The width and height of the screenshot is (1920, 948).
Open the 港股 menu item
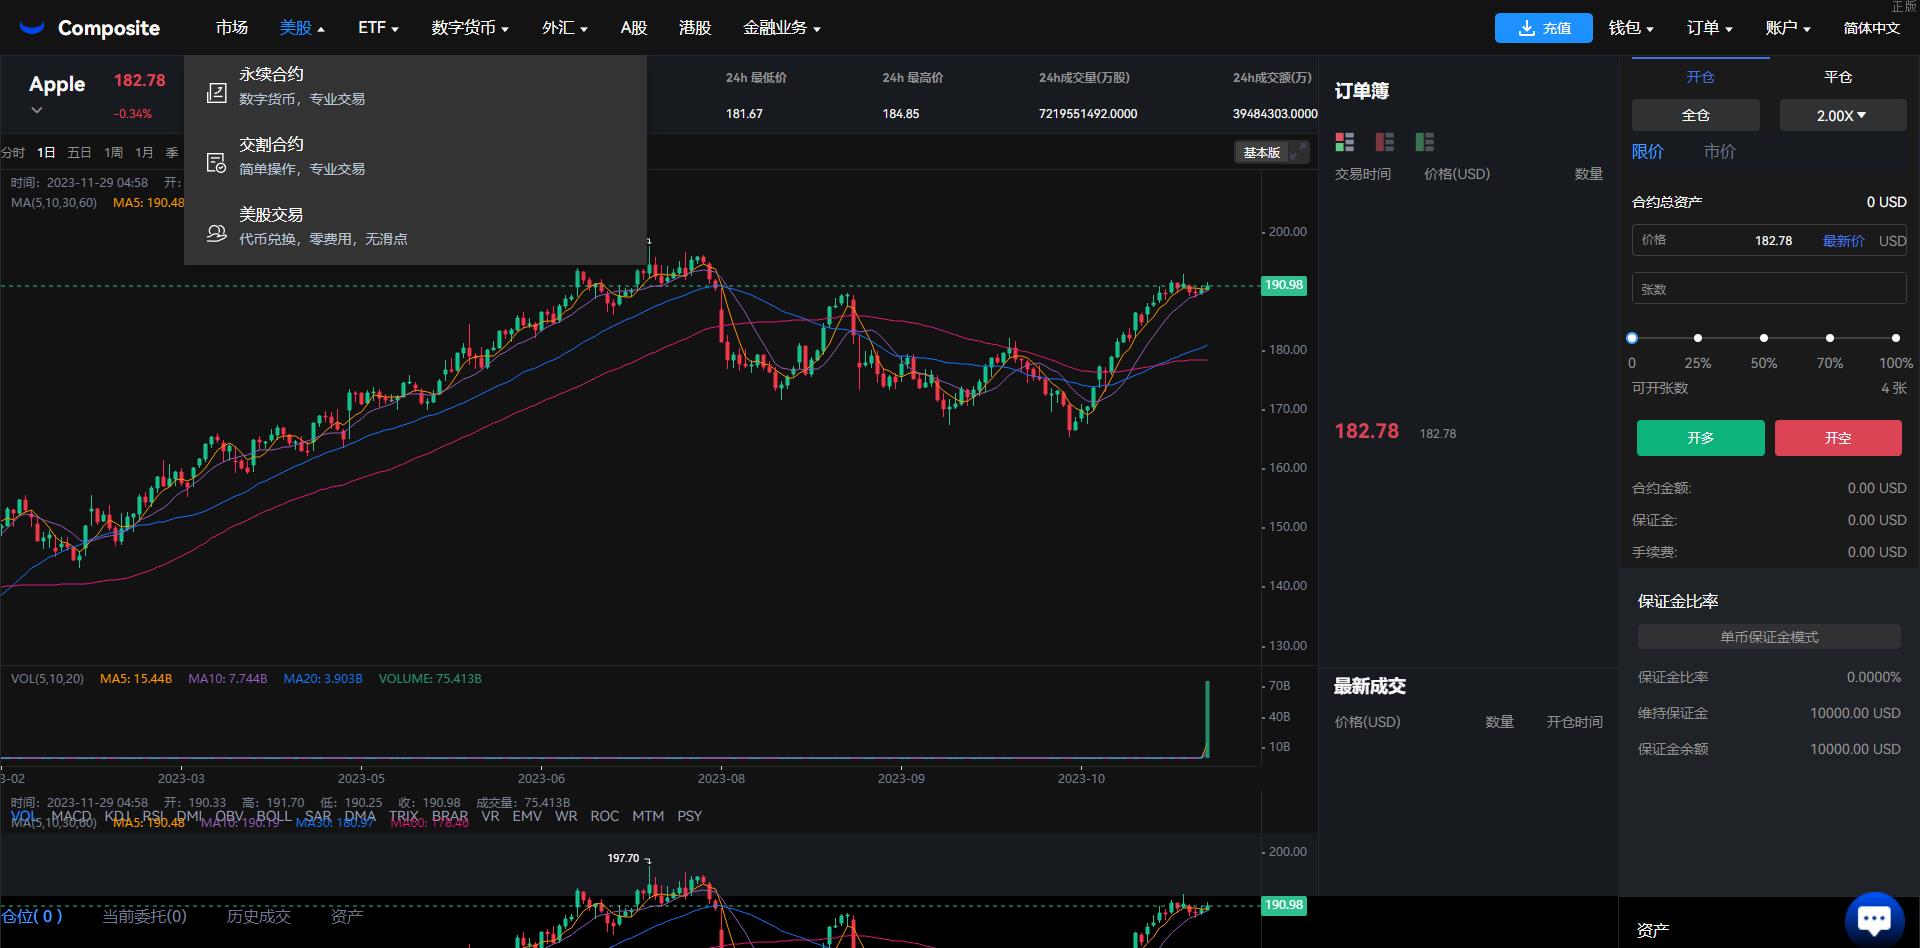point(694,27)
